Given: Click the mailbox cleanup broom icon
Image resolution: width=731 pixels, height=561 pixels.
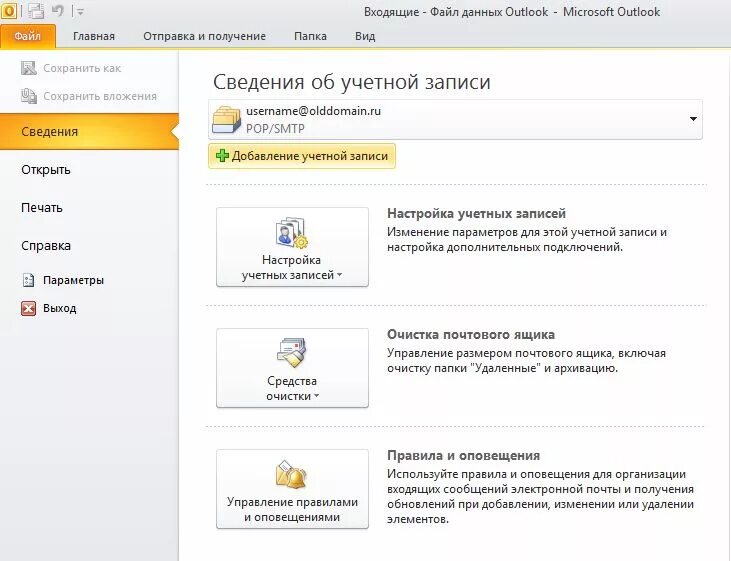Looking at the screenshot, I should click(x=291, y=353).
